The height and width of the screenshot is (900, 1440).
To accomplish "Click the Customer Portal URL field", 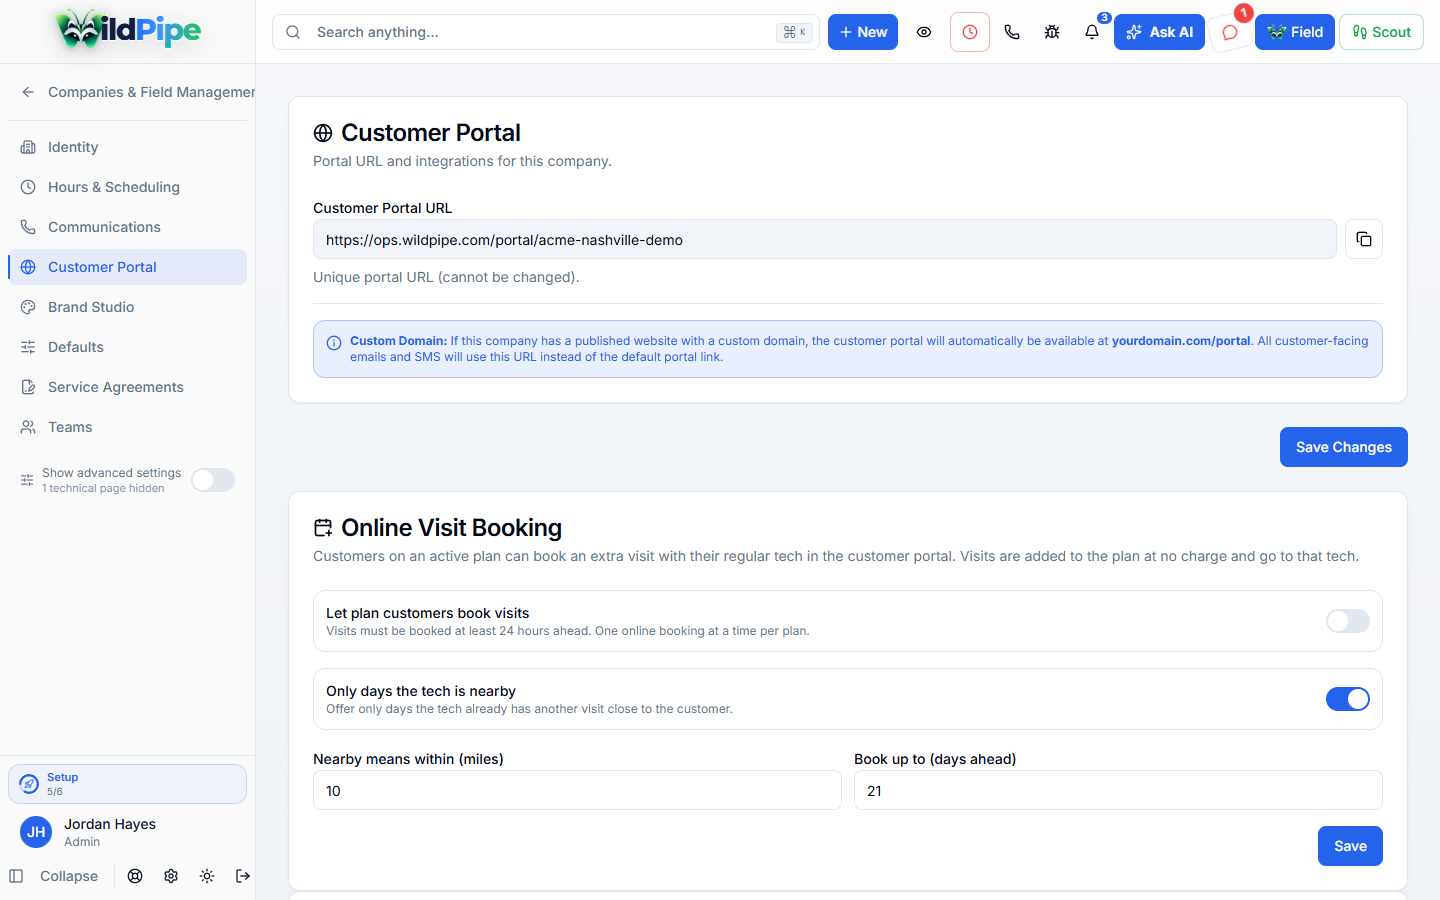I will pos(825,239).
